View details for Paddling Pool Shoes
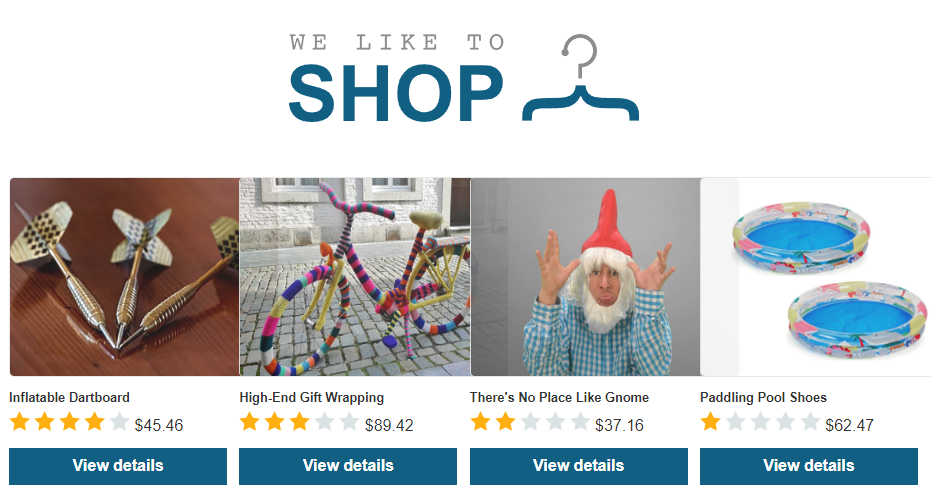This screenshot has height=499, width=931. [x=809, y=466]
